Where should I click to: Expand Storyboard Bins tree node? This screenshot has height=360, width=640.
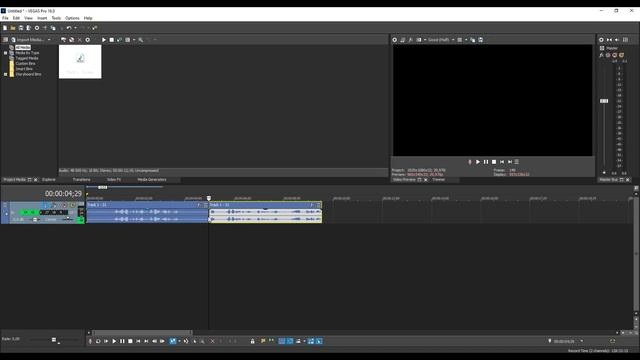pyautogui.click(x=5, y=75)
